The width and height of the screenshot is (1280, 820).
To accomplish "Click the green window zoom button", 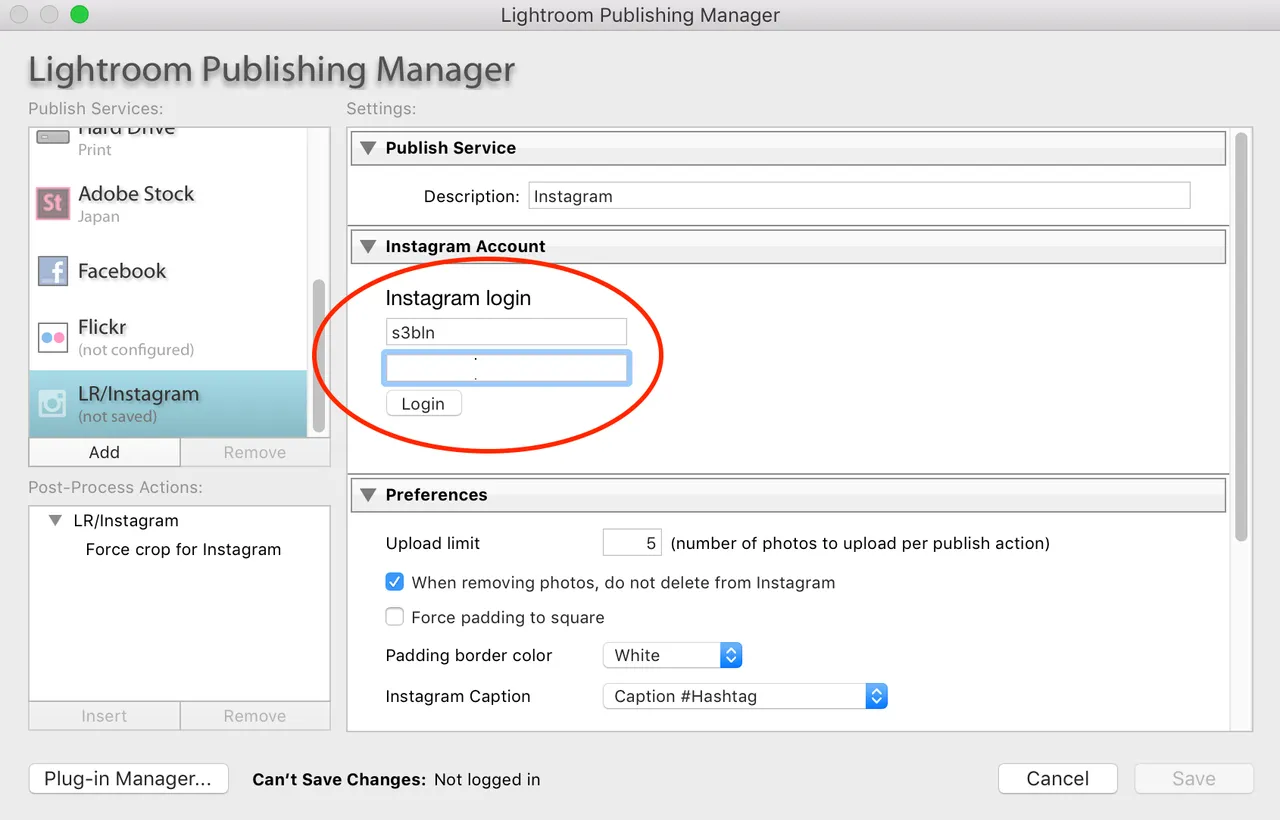I will (x=79, y=15).
